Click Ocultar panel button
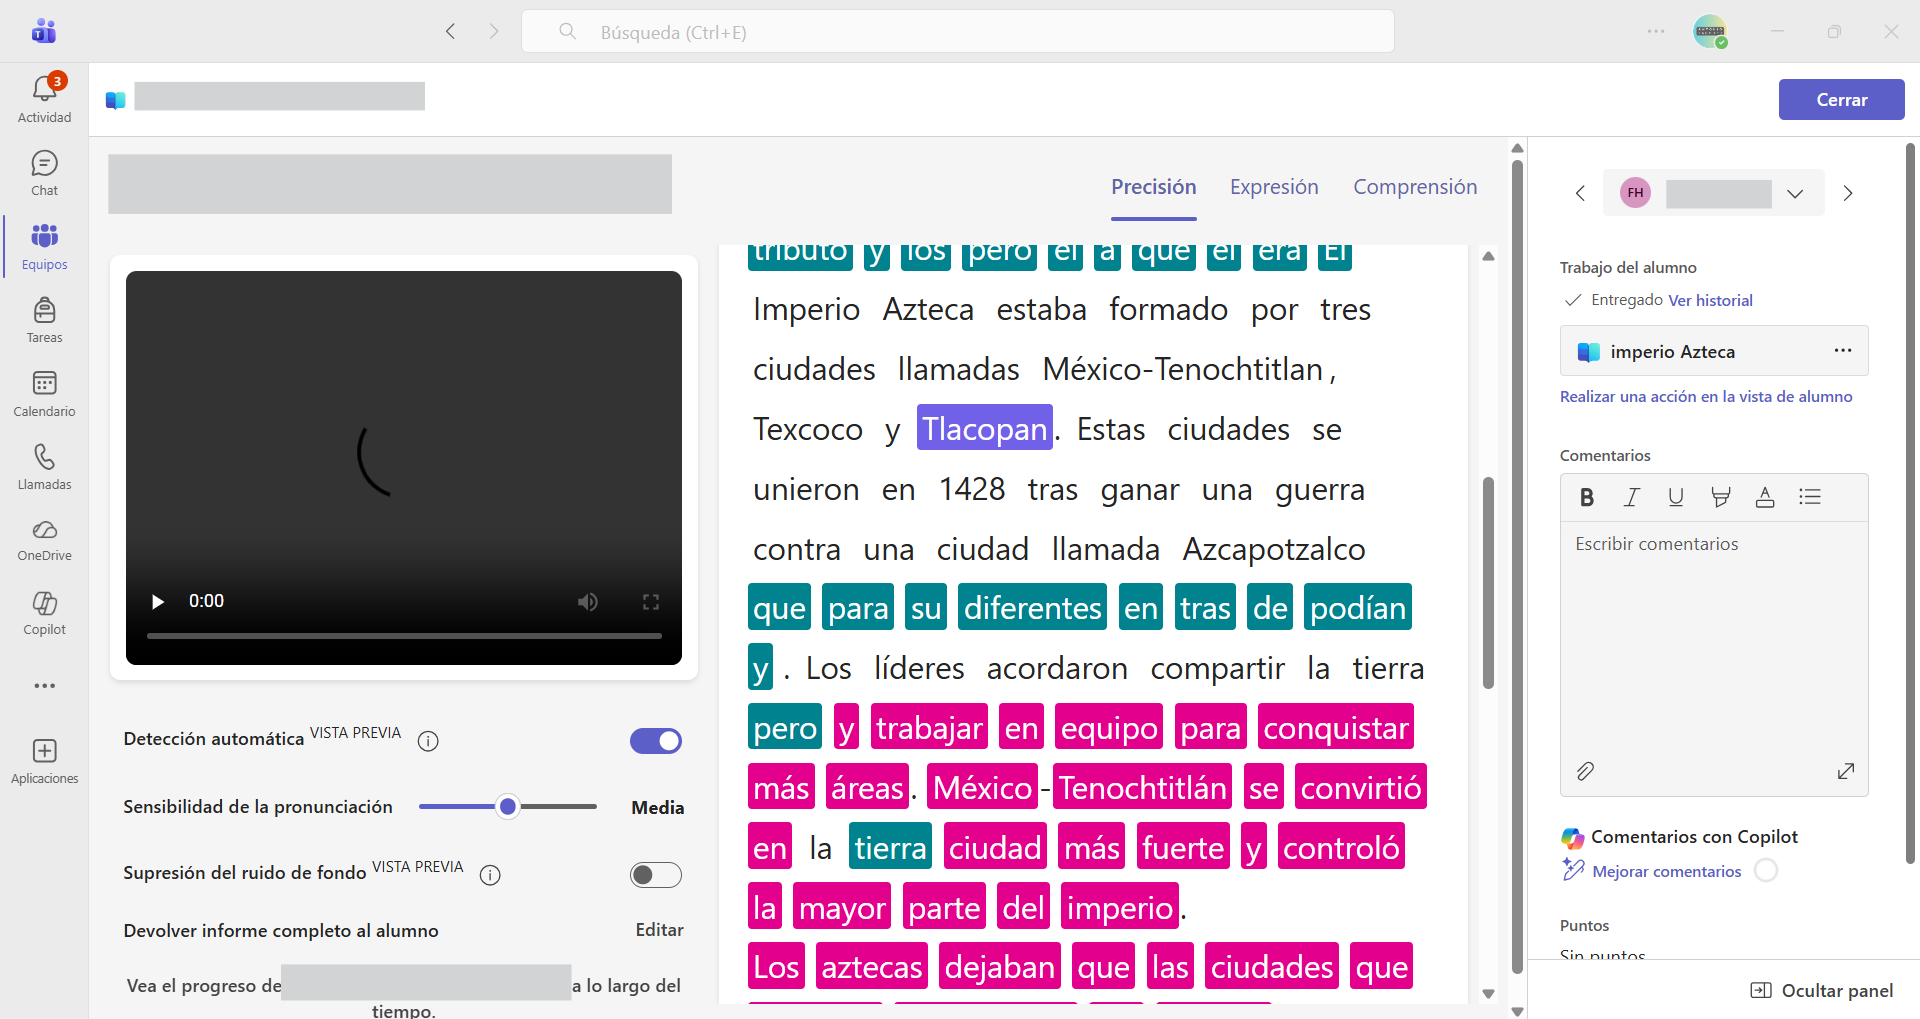Screen dimensions: 1920x1019 (1822, 990)
